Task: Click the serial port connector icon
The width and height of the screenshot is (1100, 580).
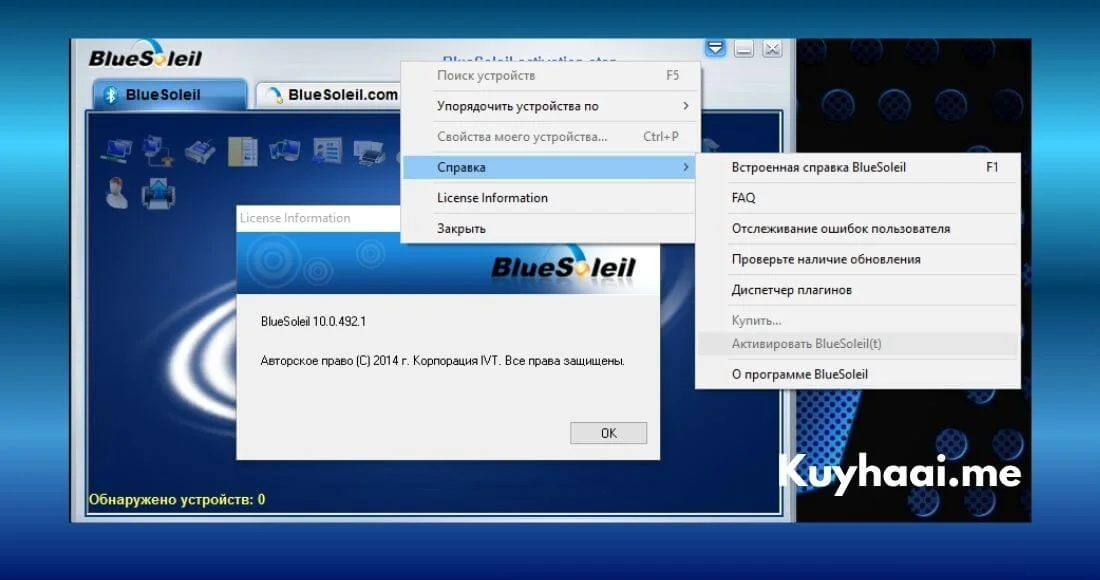Action: (200, 151)
